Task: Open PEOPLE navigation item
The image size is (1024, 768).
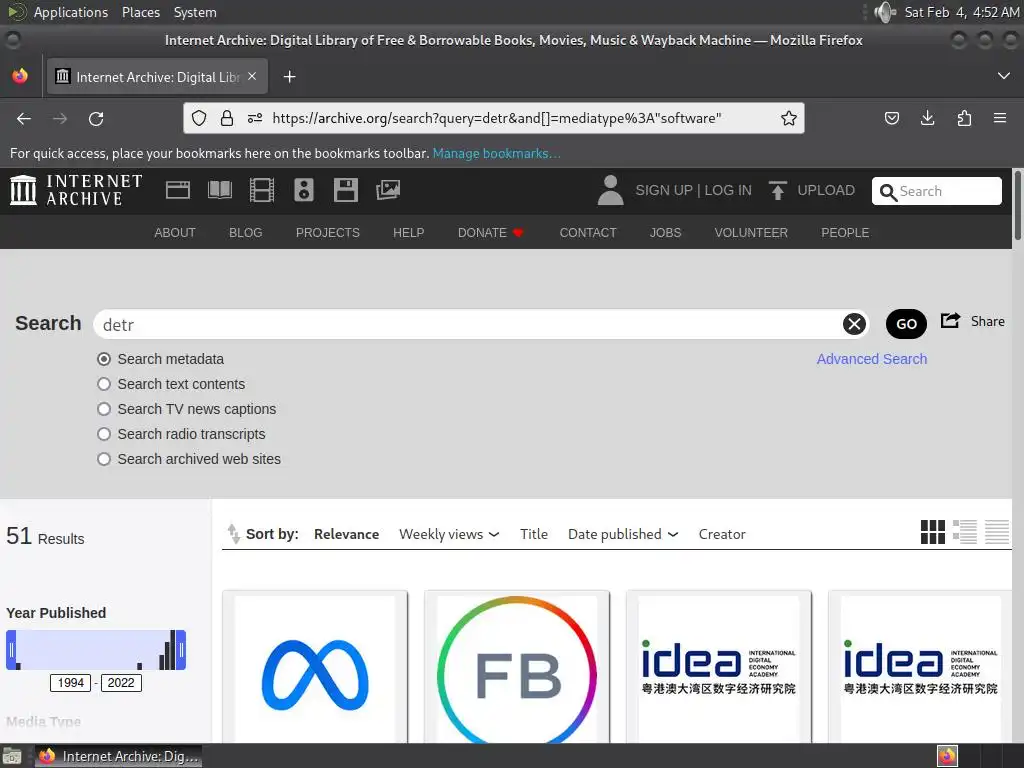Action: (844, 232)
